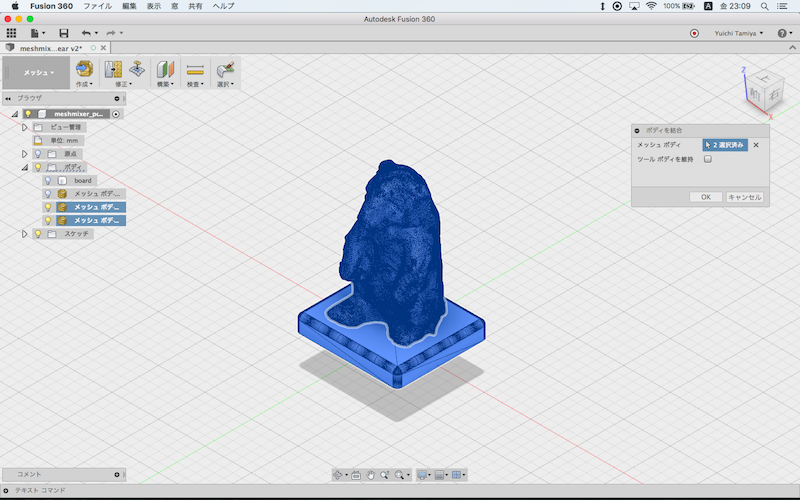Click the ブラウザ header options round icon

(117, 98)
